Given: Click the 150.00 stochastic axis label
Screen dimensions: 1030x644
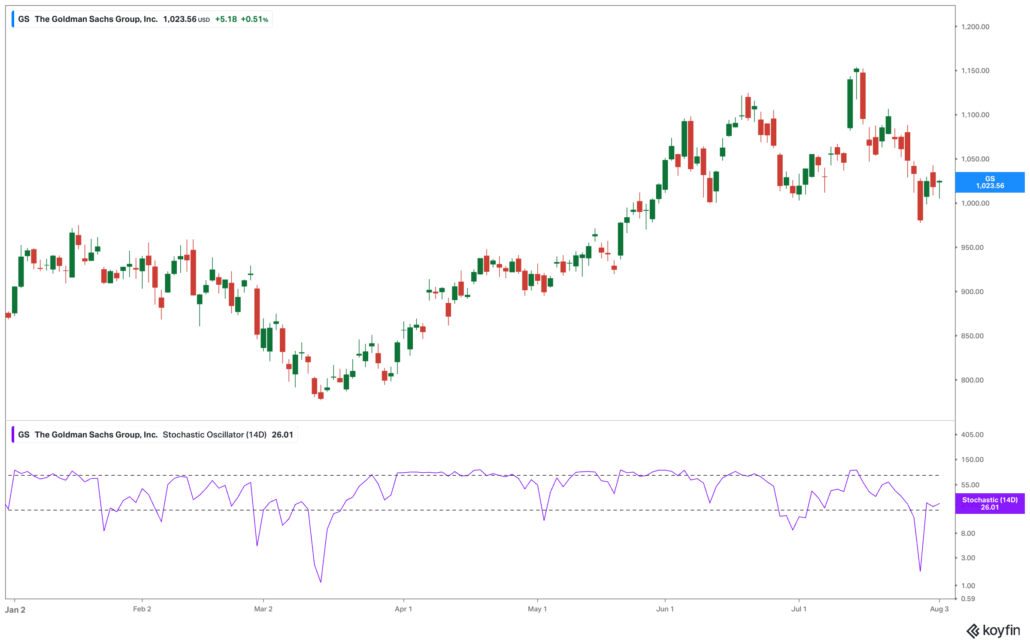Looking at the screenshot, I should 972,460.
